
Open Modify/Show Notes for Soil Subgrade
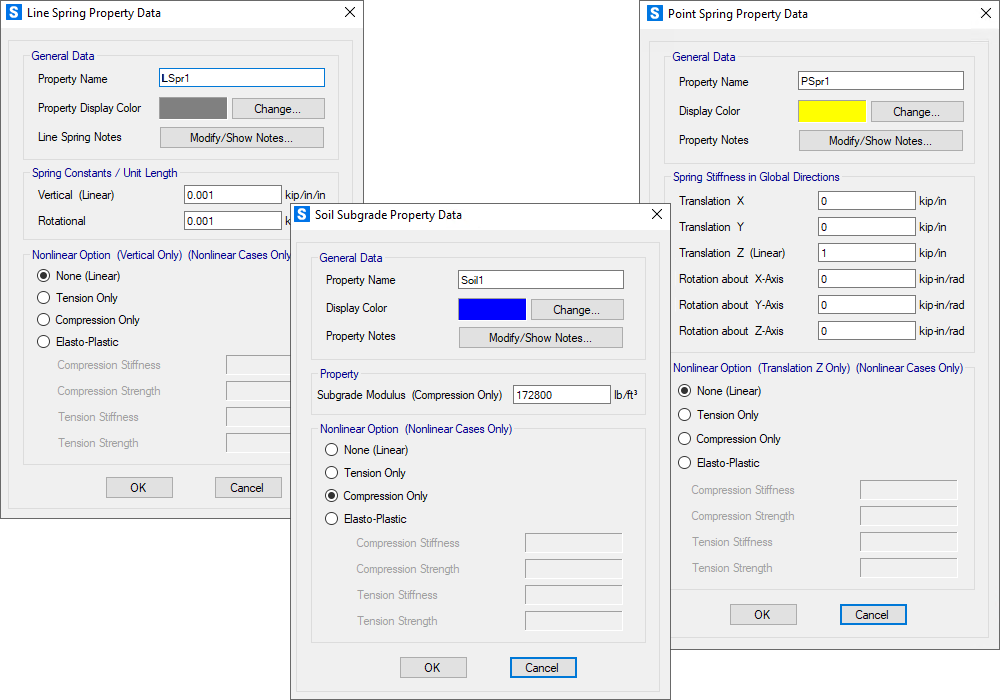(x=540, y=338)
